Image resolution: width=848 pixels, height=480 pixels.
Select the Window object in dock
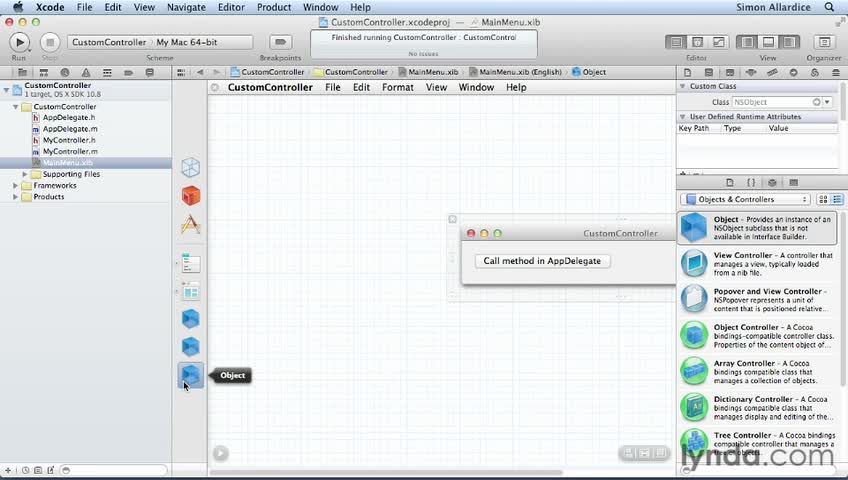190,292
